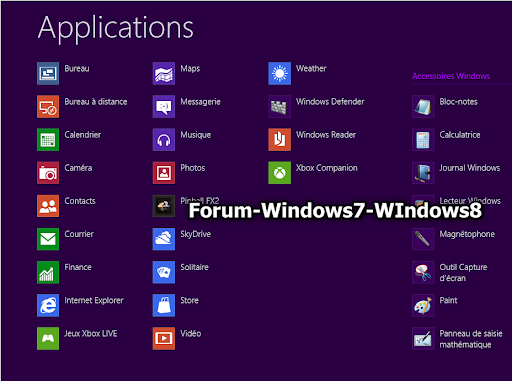Viewport: 512px width, 381px height.
Task: Click the Outil Capture d'écran label
Action: pyautogui.click(x=463, y=273)
